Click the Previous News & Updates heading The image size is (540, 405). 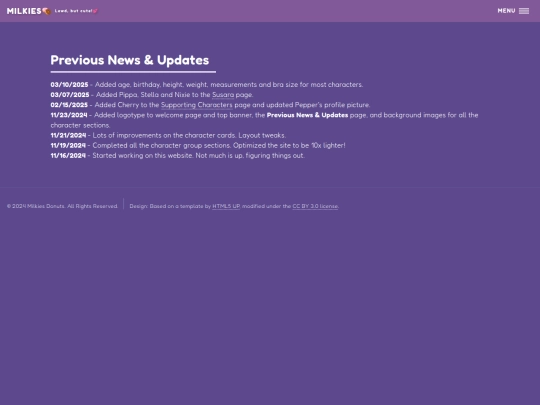click(x=129, y=60)
